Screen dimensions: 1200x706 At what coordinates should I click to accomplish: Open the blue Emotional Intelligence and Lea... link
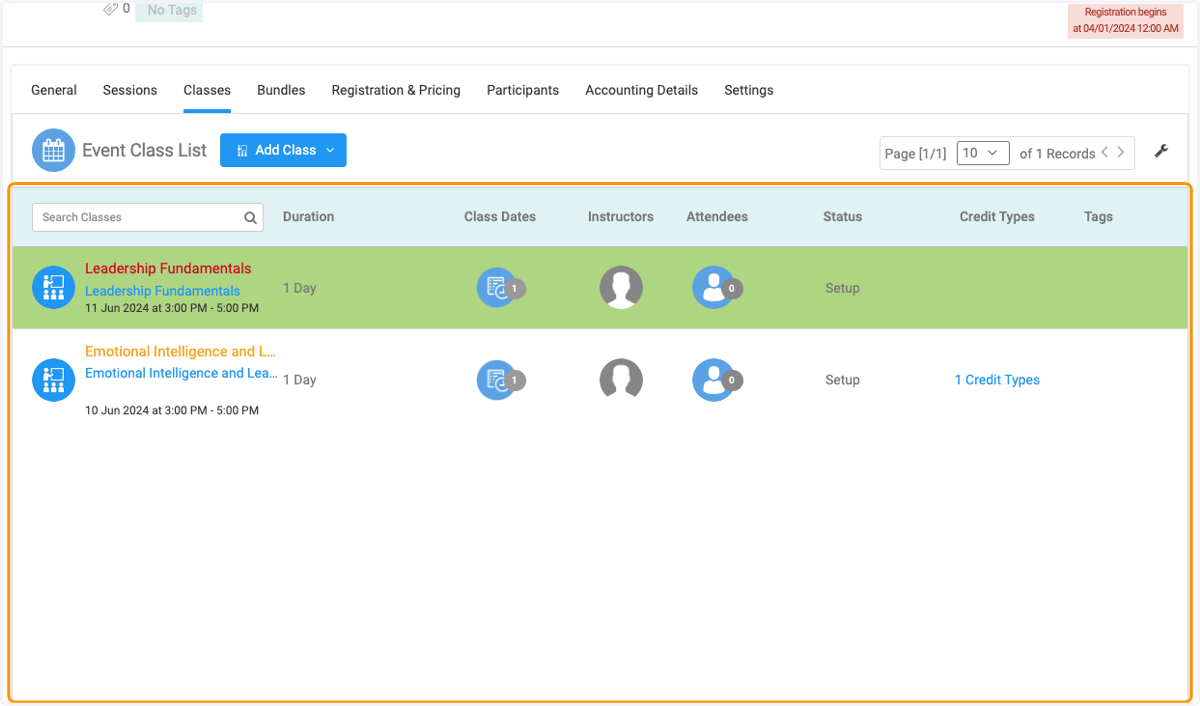point(181,373)
